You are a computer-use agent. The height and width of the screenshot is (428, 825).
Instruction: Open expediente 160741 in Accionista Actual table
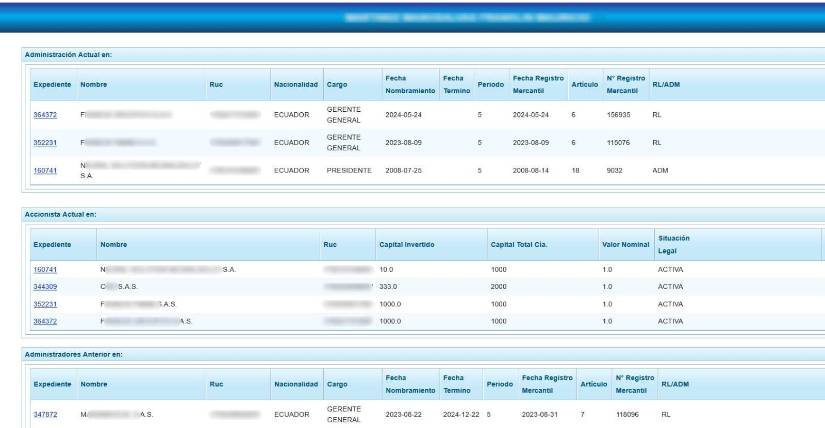click(x=46, y=270)
